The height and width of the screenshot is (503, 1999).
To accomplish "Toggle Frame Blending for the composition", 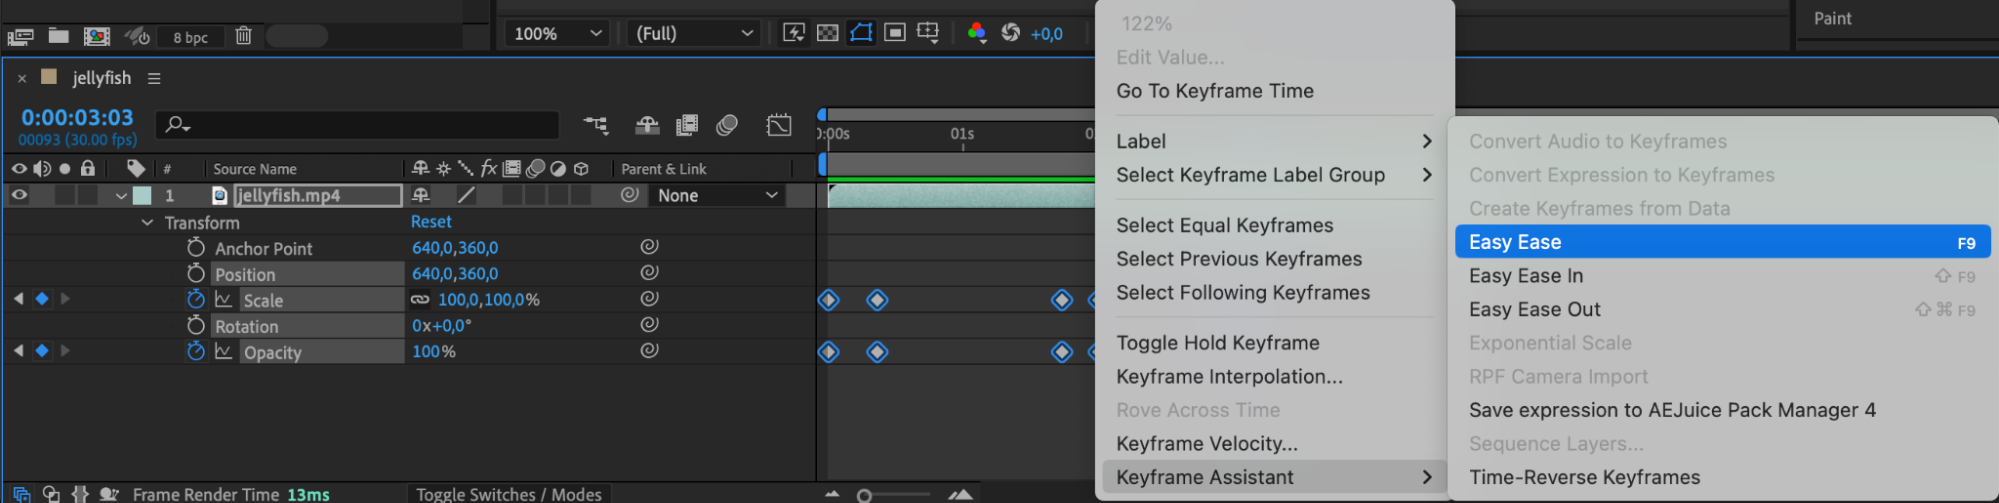I will [687, 125].
